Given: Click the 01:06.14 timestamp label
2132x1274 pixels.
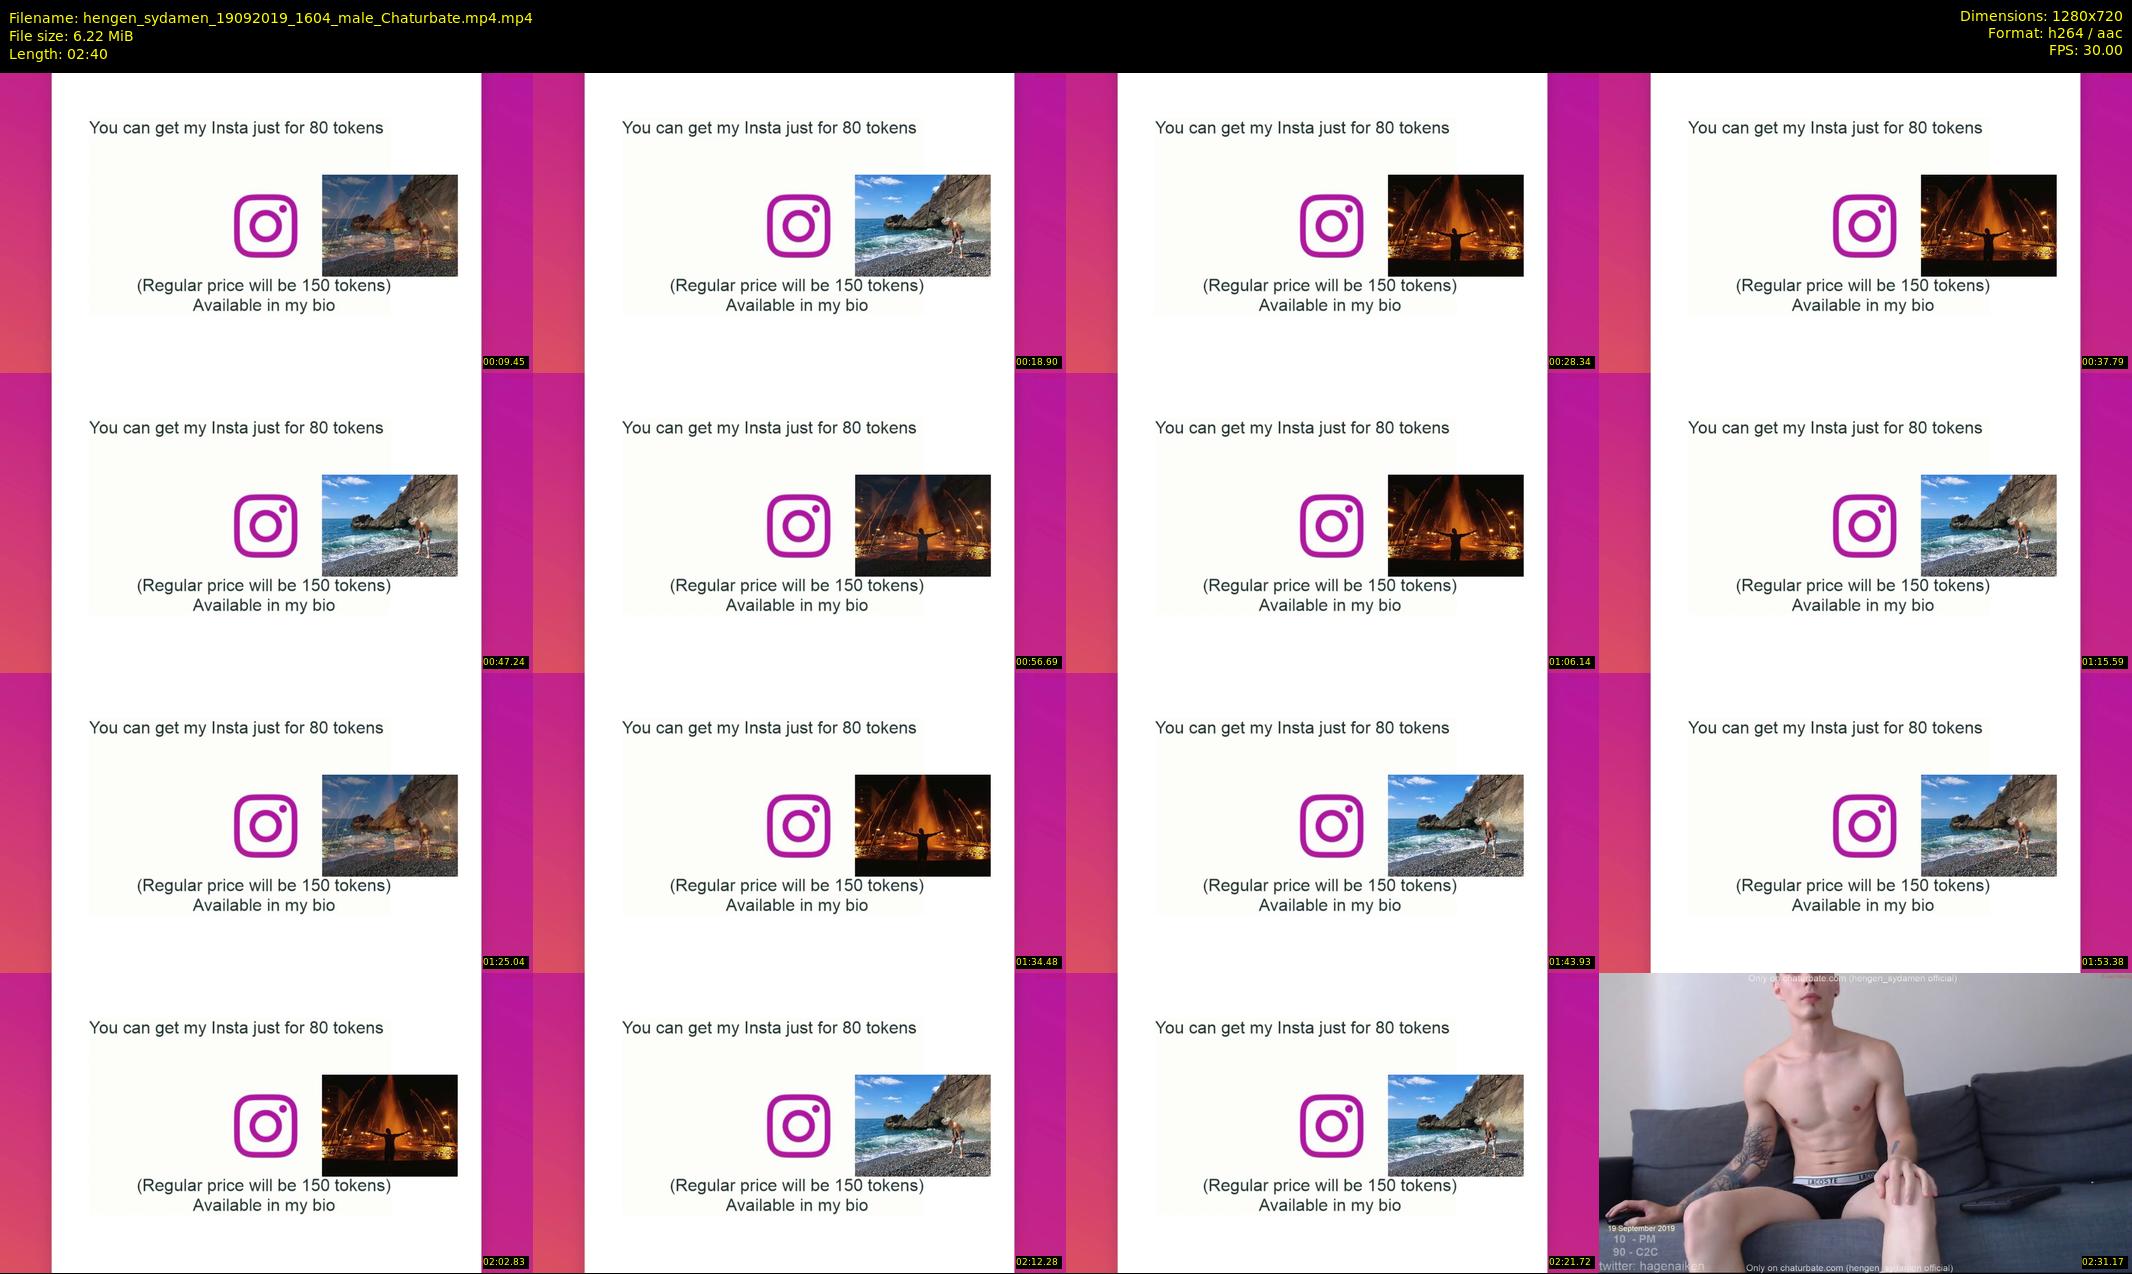Looking at the screenshot, I should tap(1570, 662).
